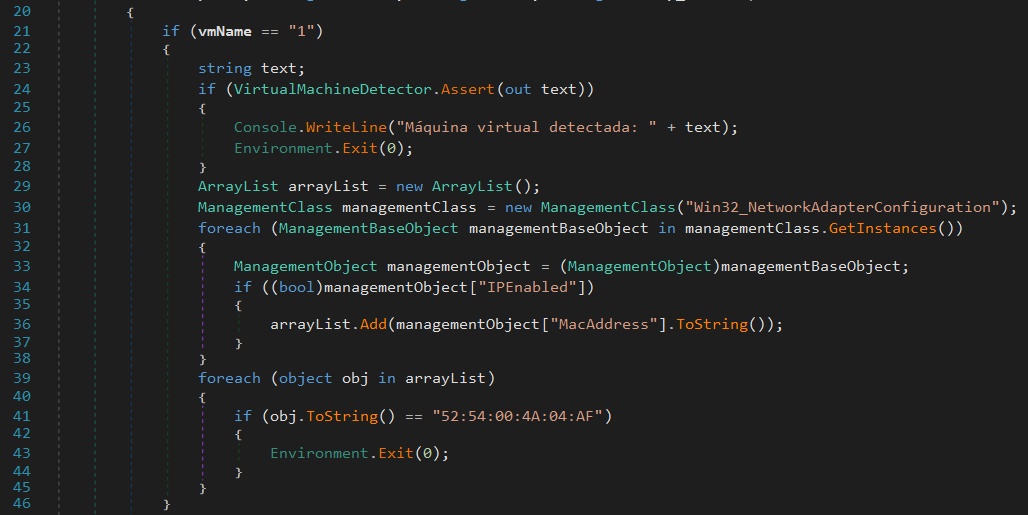Click the GetInstances method call

pos(882,228)
